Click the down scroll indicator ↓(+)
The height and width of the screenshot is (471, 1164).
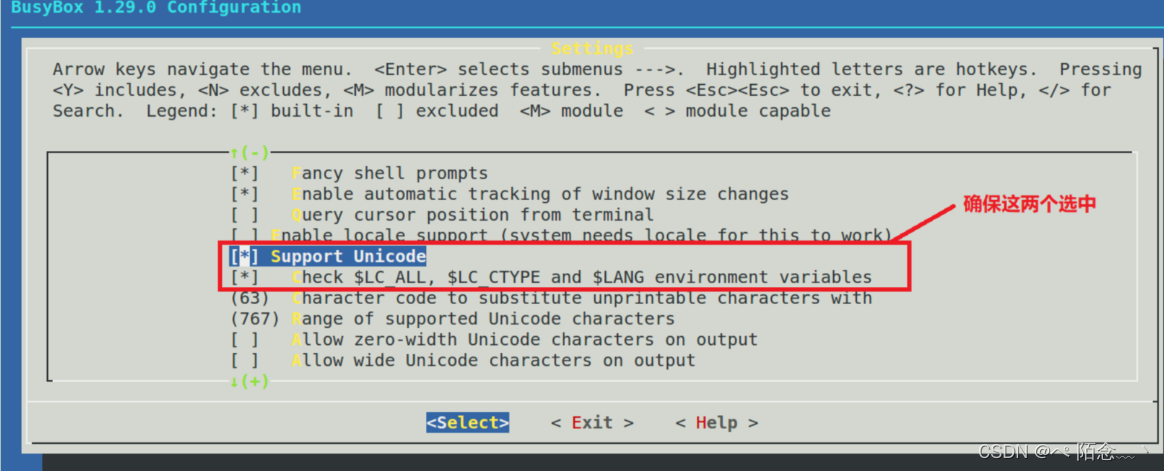[x=249, y=381]
